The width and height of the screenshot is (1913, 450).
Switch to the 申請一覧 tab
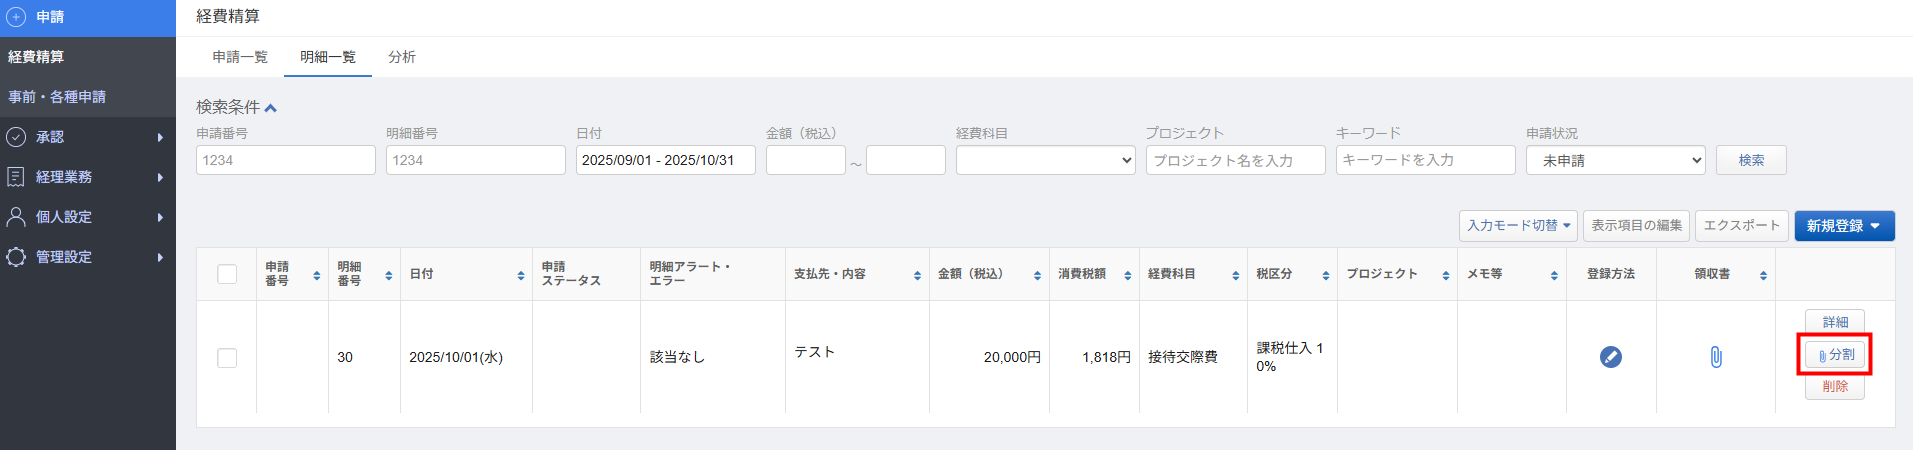240,57
